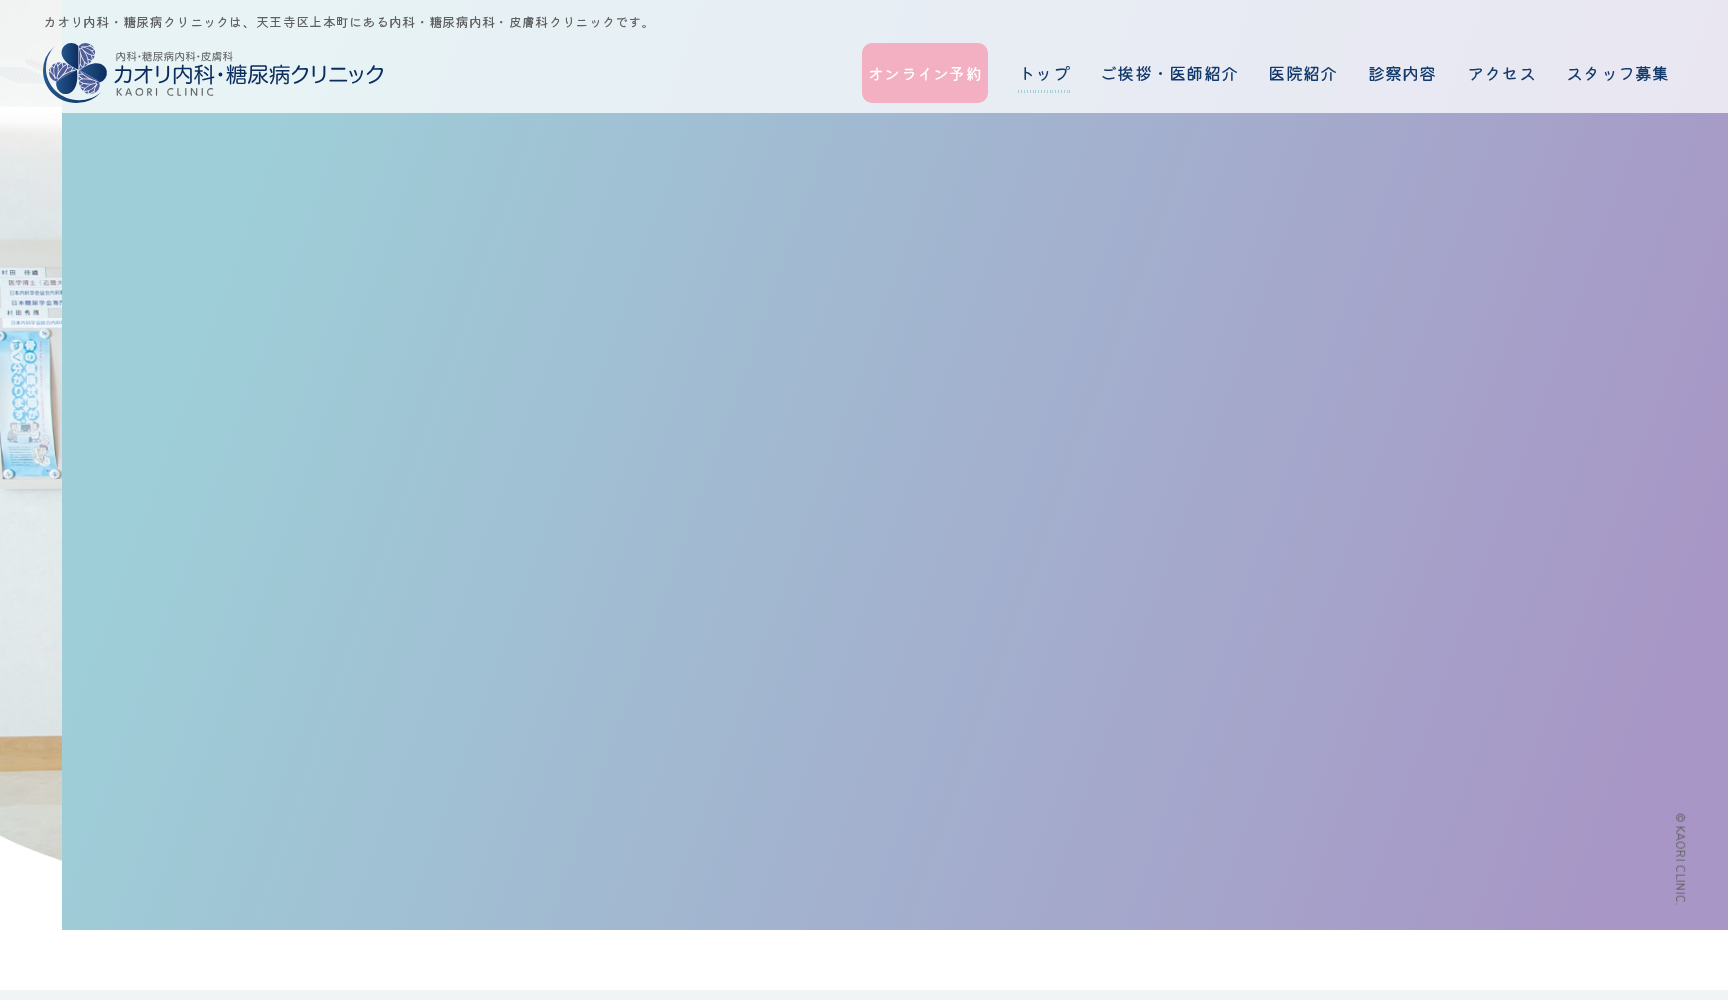This screenshot has height=1000, width=1728.
Task: Open ご挨拶・医師紹介 navigation item
Action: [1170, 74]
